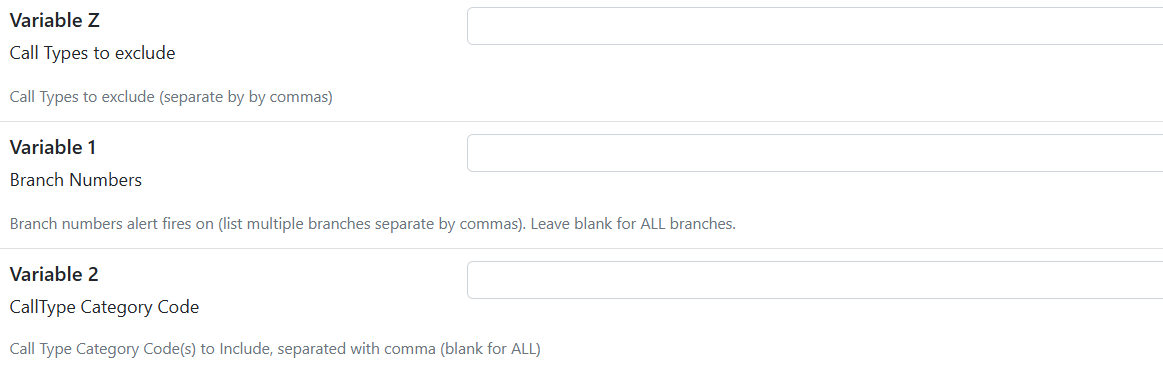The image size is (1163, 370).
Task: Click the 'Branch Numbers' label
Action: click(76, 180)
